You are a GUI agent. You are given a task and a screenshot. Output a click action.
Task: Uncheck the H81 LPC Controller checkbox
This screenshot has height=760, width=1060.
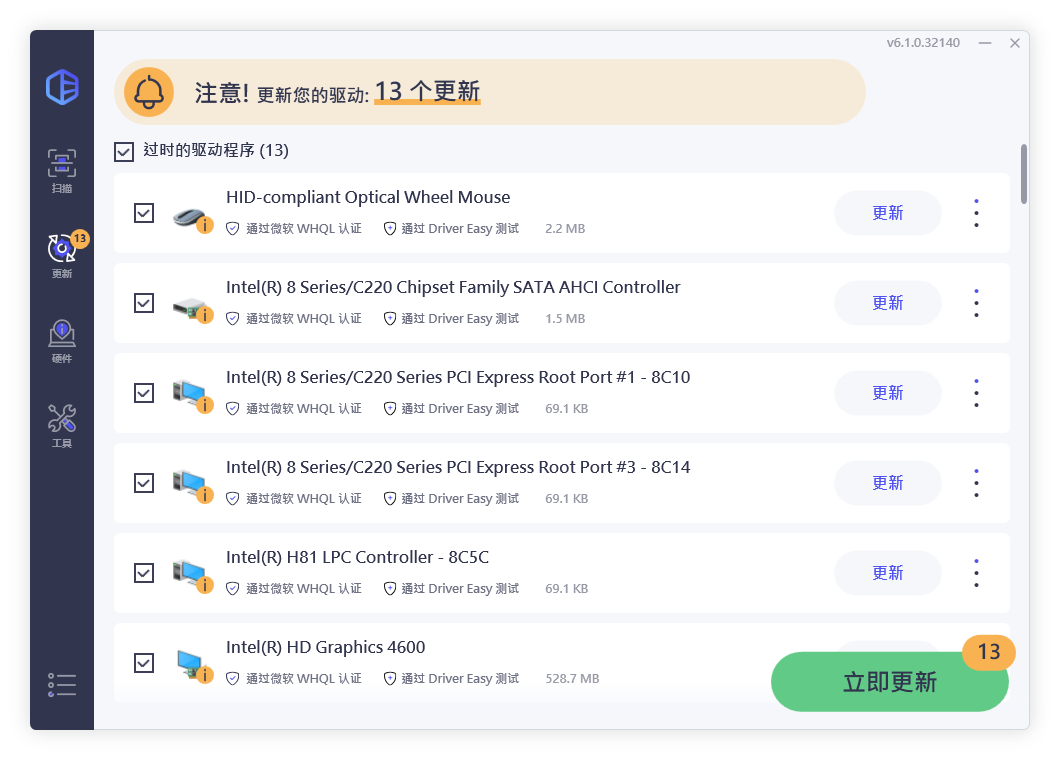(x=144, y=573)
